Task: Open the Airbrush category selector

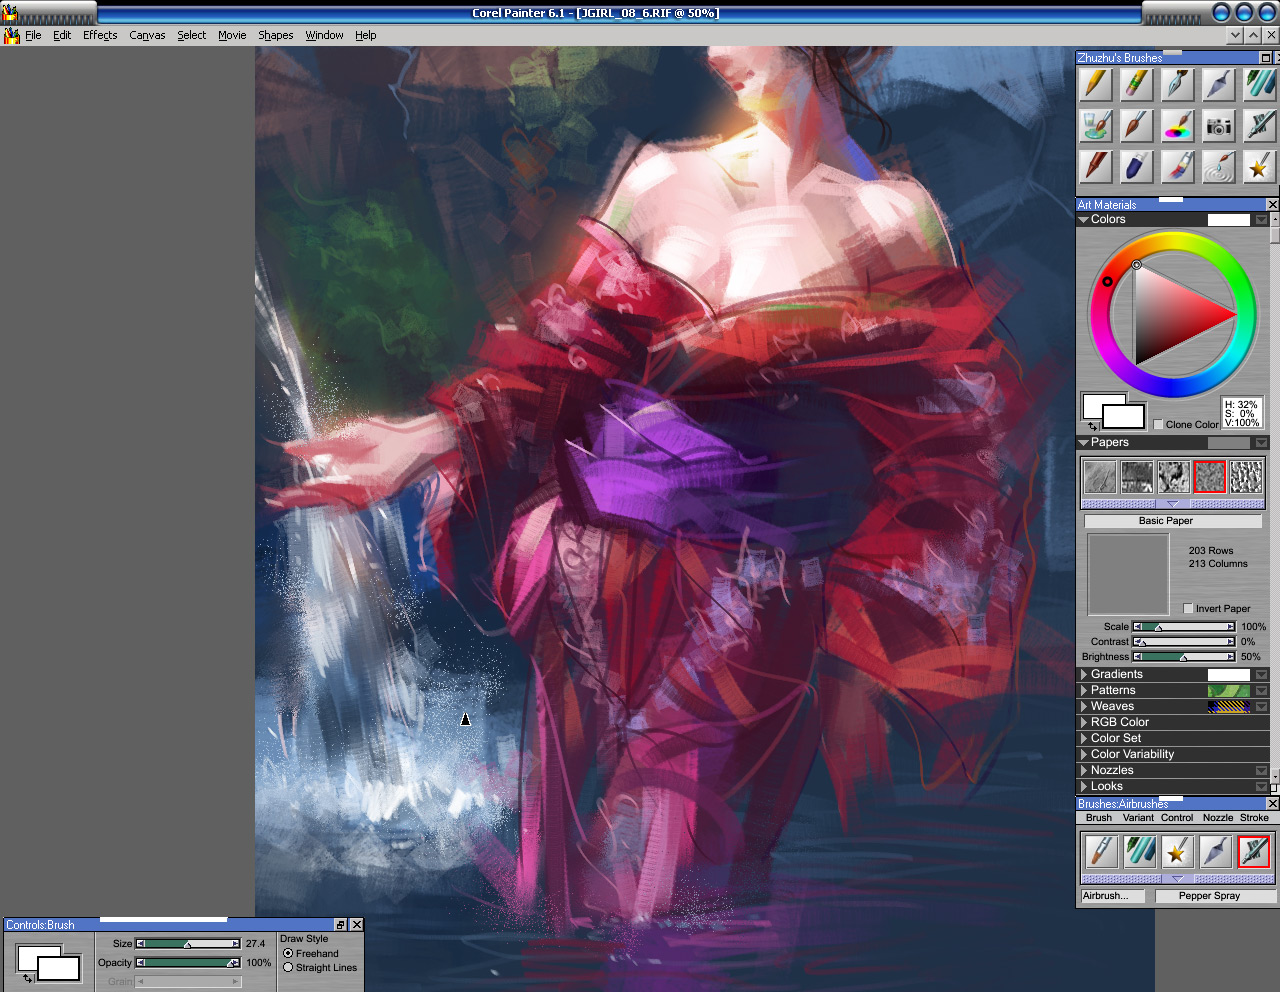Action: (x=1113, y=896)
